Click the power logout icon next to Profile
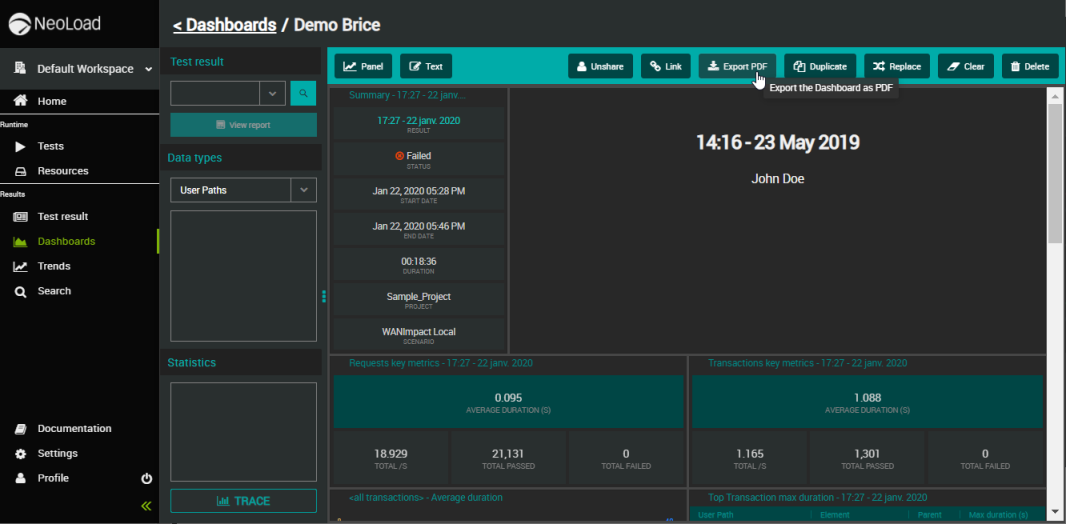 tap(147, 479)
